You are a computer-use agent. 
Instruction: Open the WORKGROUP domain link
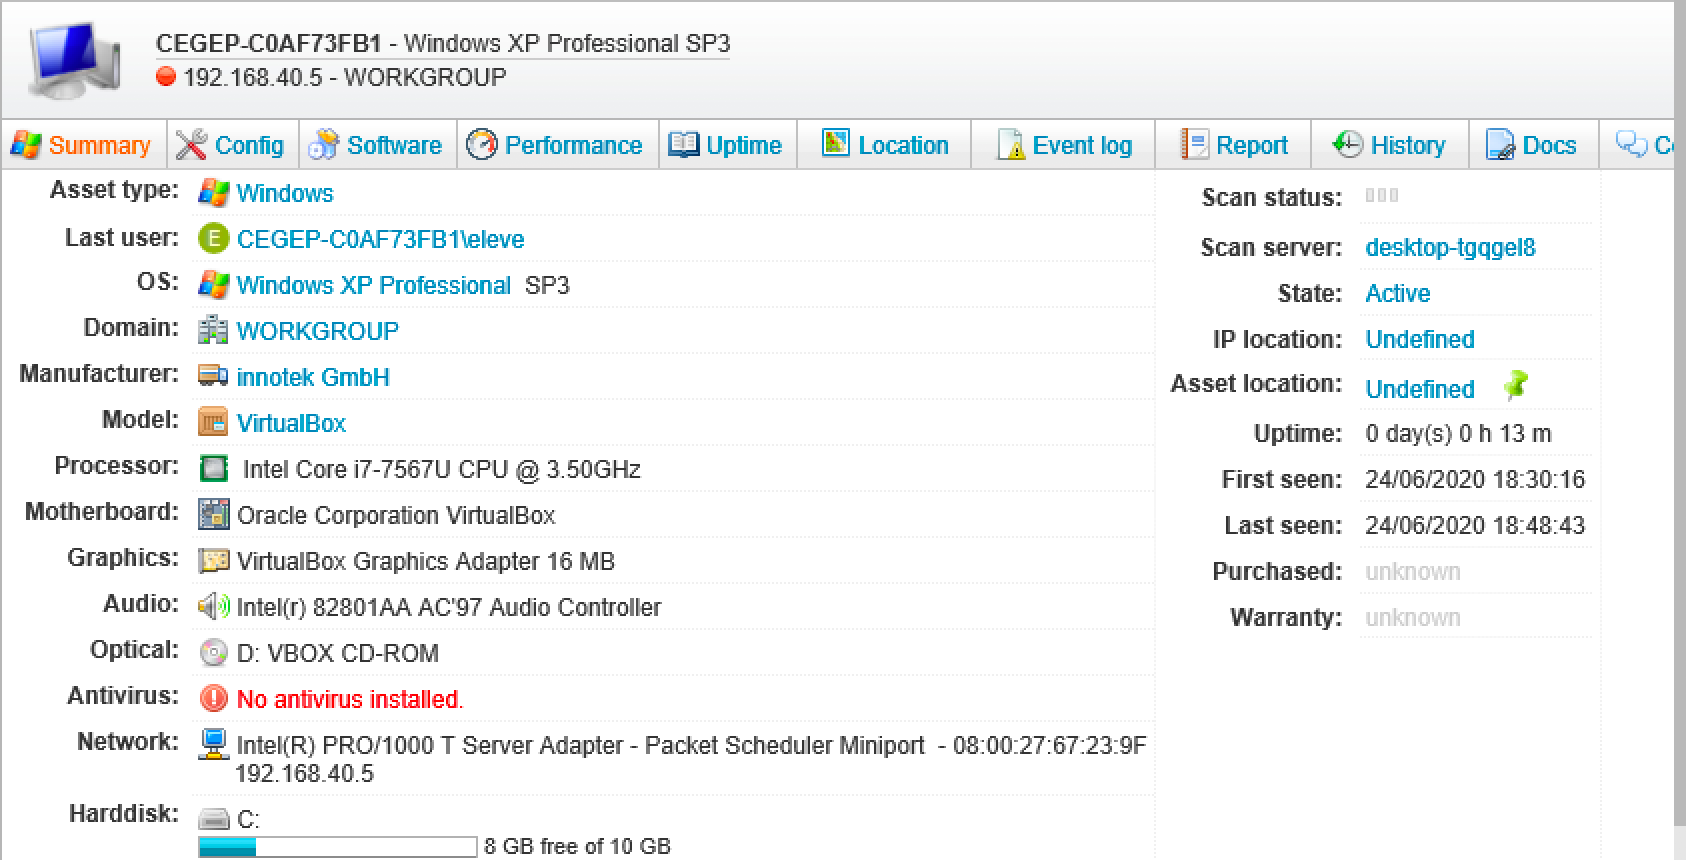(318, 331)
